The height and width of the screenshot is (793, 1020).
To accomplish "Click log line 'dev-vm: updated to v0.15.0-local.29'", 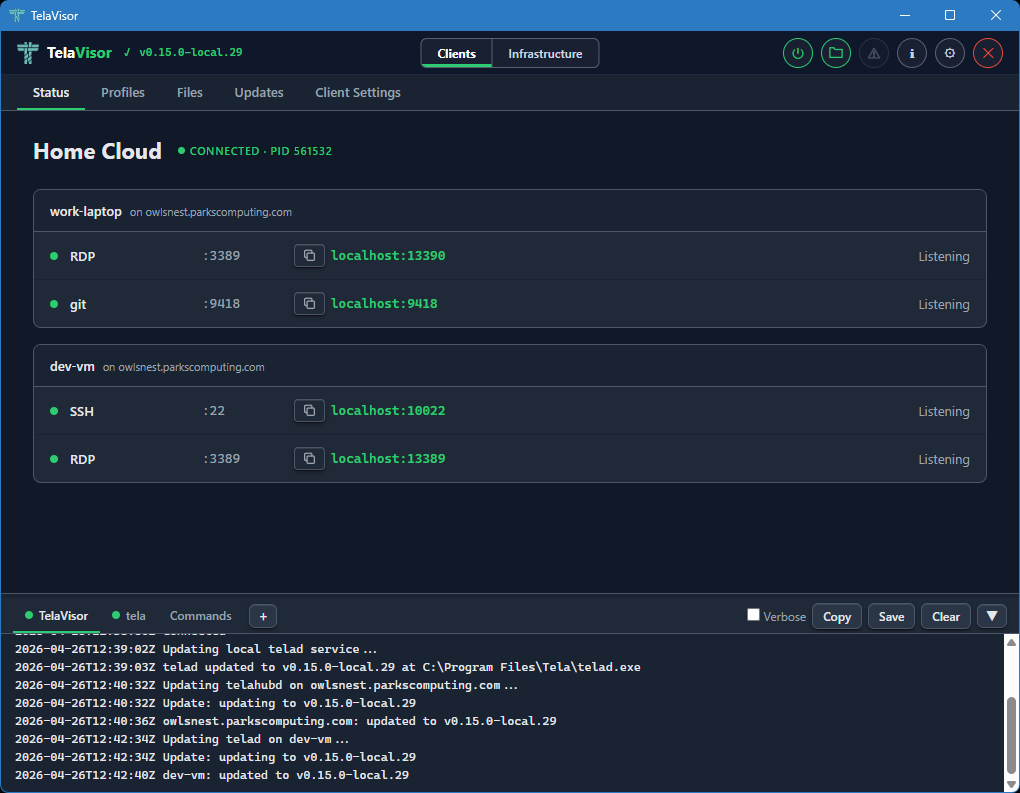I will pyautogui.click(x=212, y=775).
